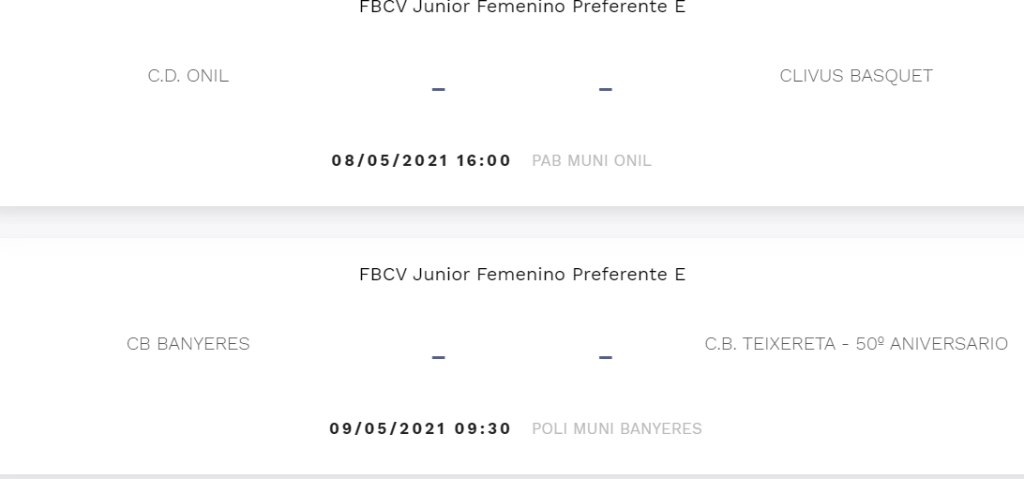Click the 16:00 kickoff time
1024x479 pixels.
tap(484, 161)
